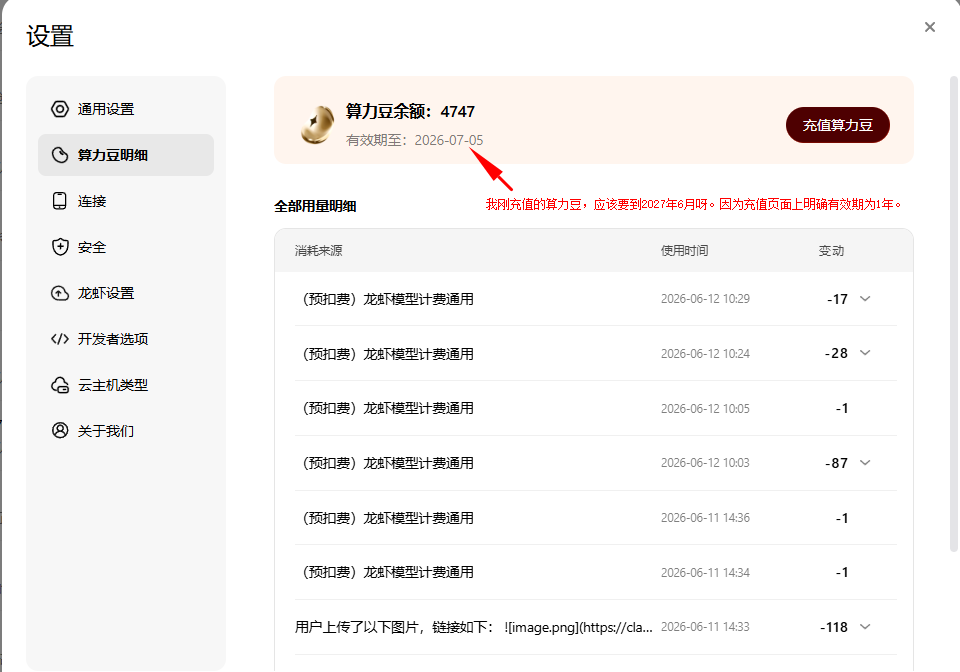The image size is (960, 672).
Task: Click the 充值算力豆 button
Action: 838,125
